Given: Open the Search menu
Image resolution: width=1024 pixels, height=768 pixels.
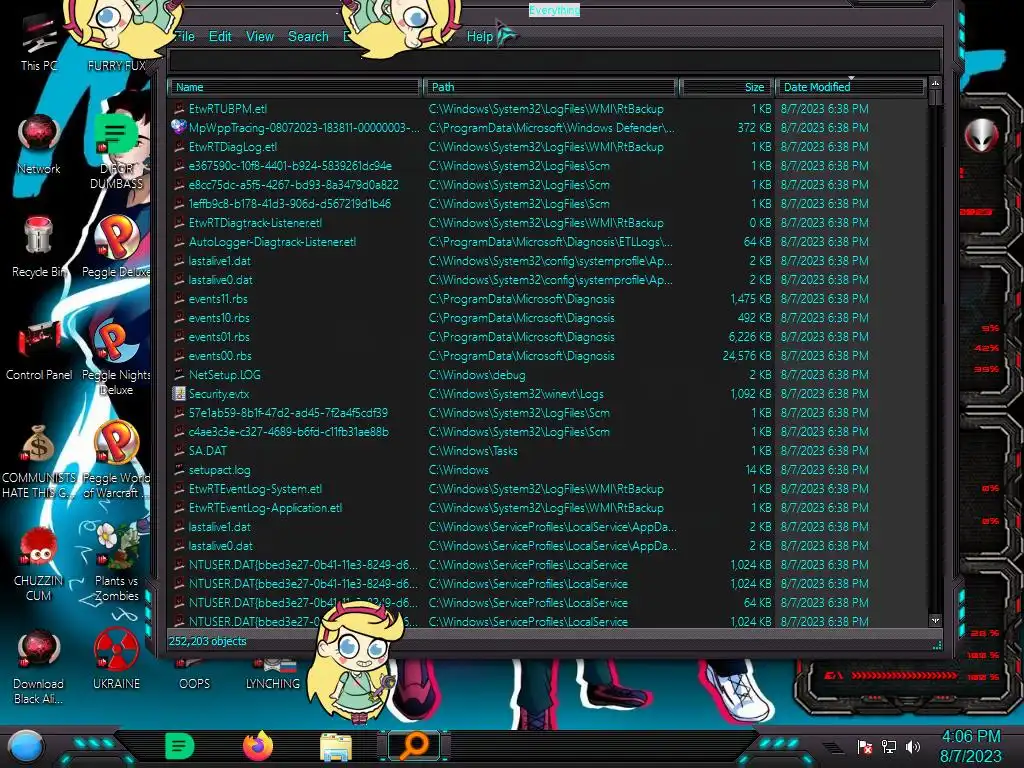Looking at the screenshot, I should click(x=308, y=37).
